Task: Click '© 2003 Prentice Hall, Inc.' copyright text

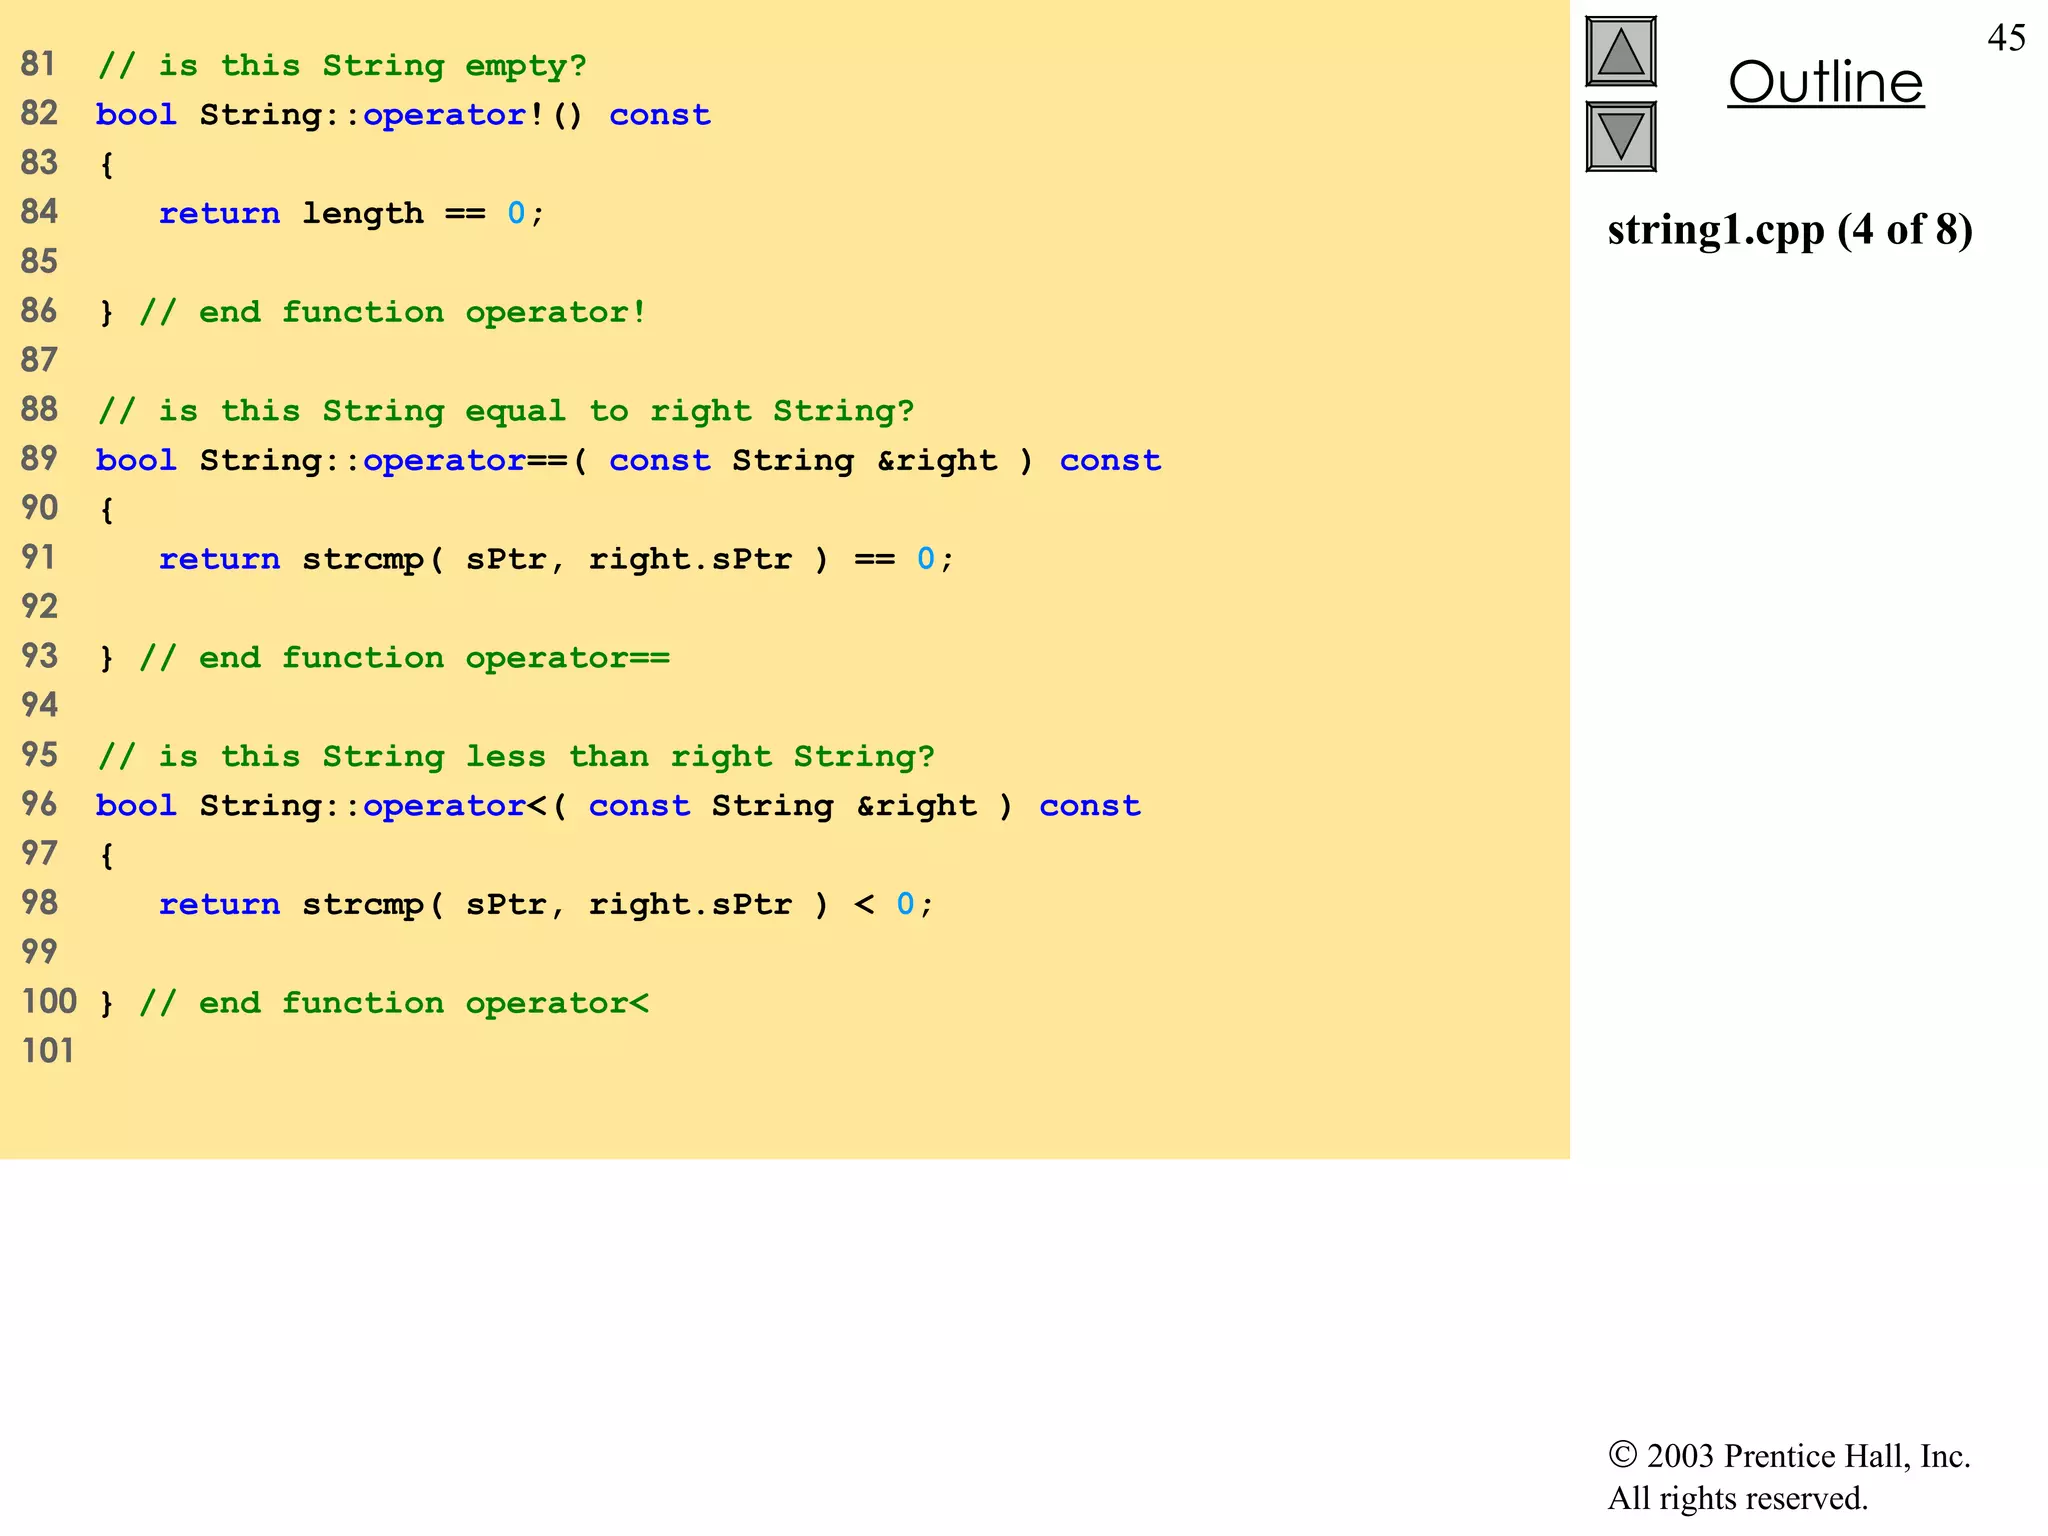Action: point(1789,1456)
